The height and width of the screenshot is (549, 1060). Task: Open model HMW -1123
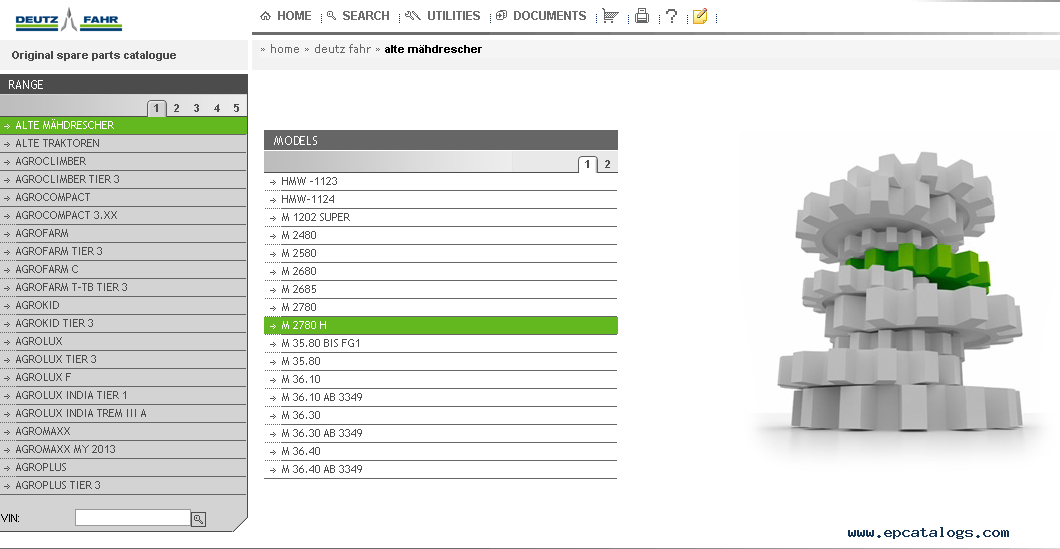tap(441, 181)
